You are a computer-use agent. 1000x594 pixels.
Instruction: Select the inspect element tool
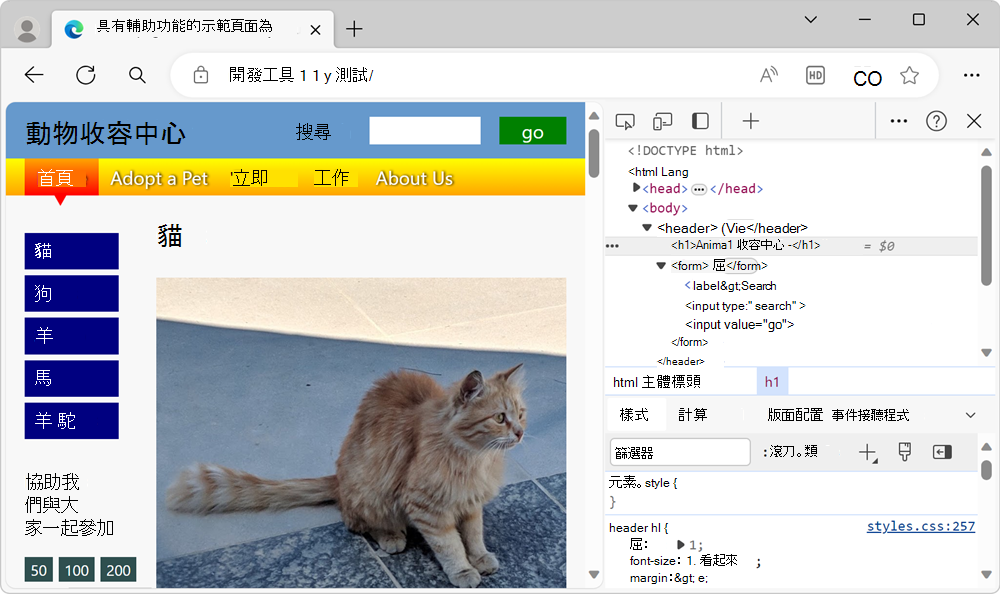(x=624, y=120)
